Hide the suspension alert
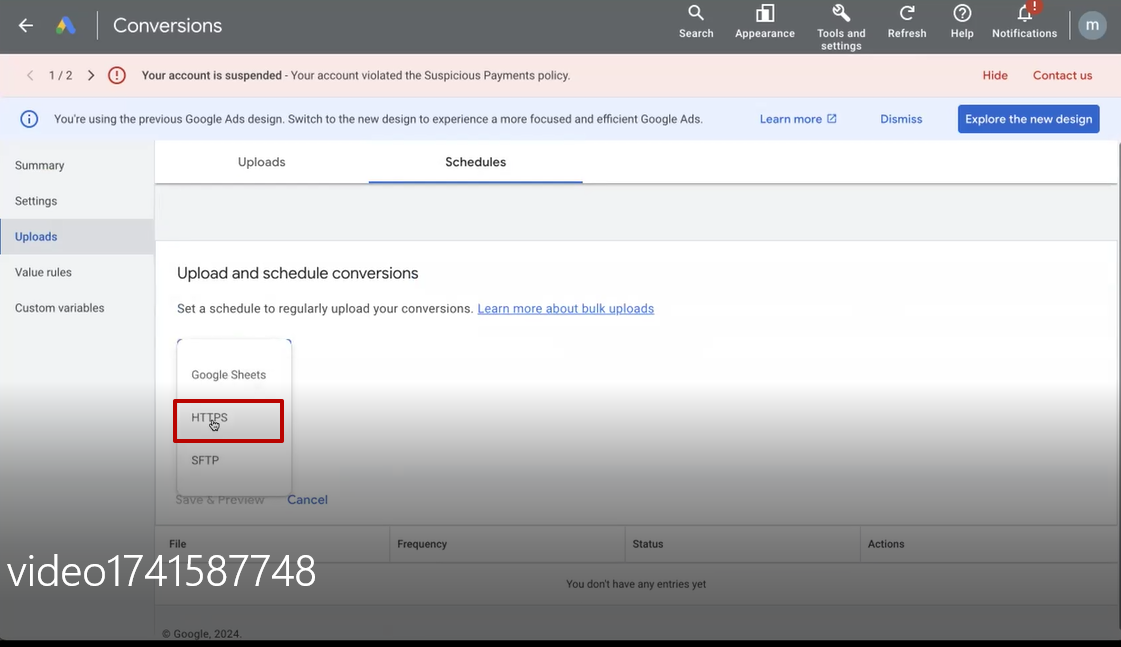 pos(994,75)
